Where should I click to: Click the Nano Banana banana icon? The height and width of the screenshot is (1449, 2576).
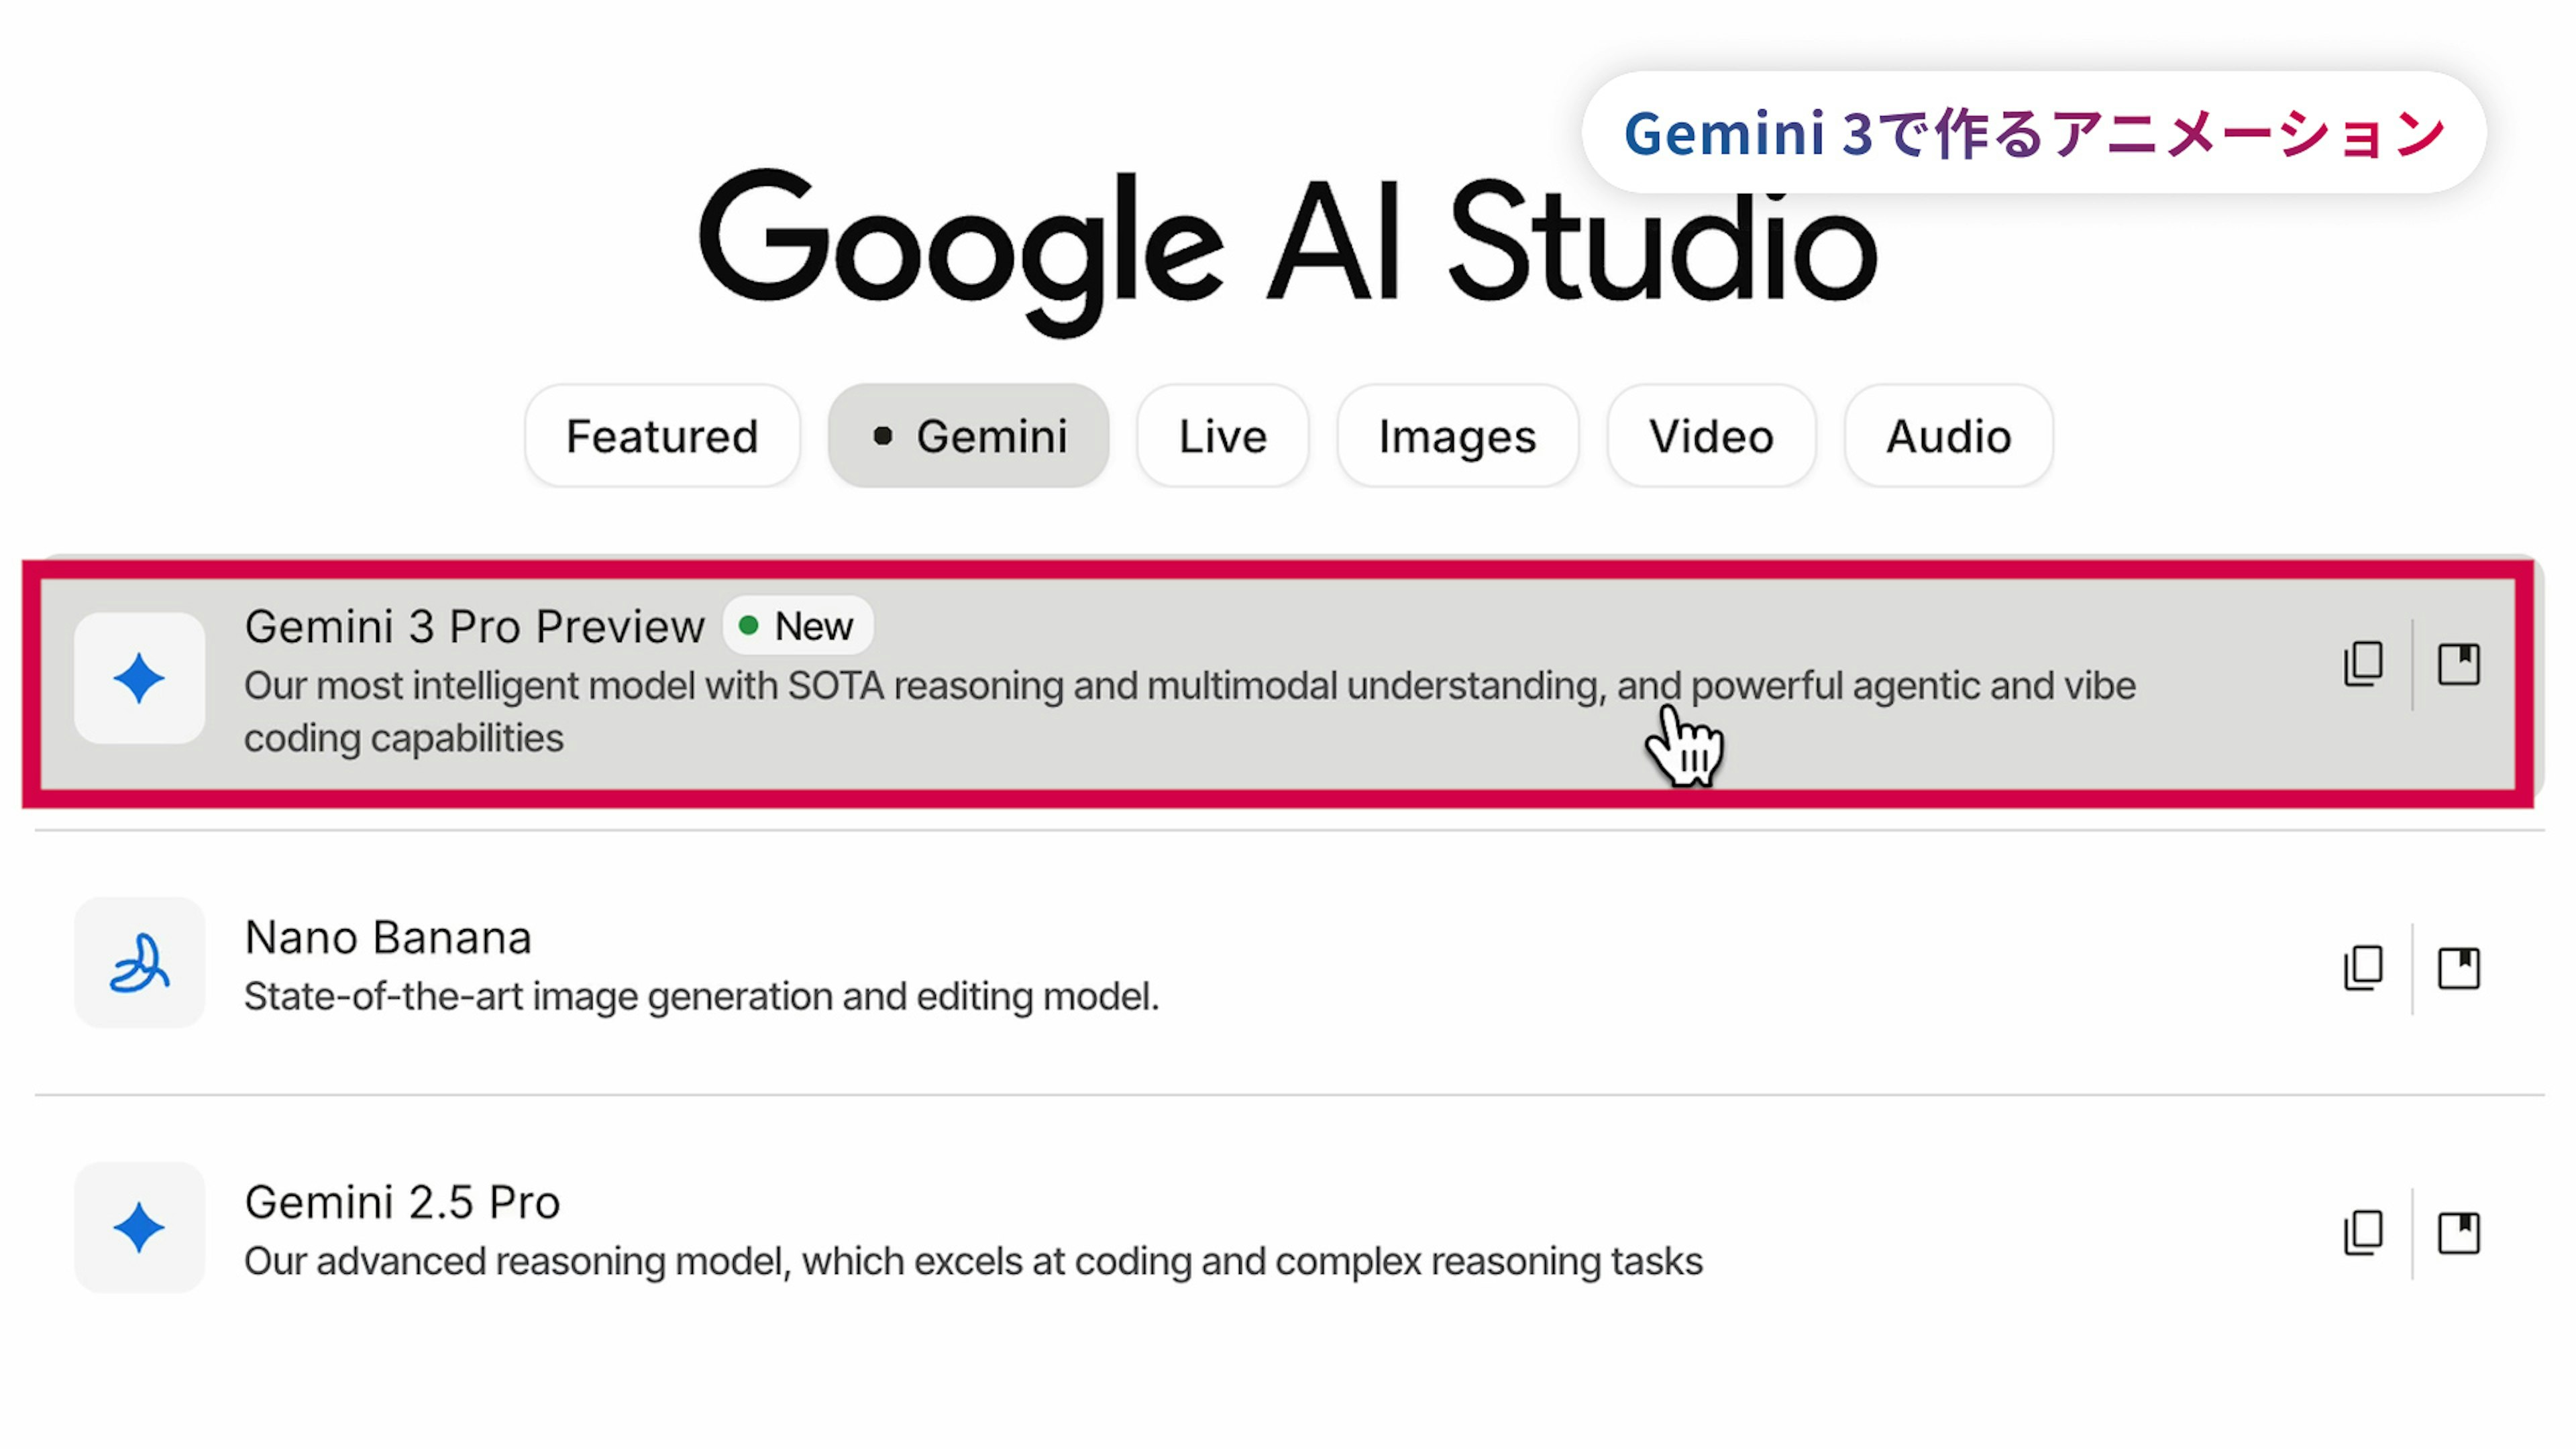(x=139, y=963)
